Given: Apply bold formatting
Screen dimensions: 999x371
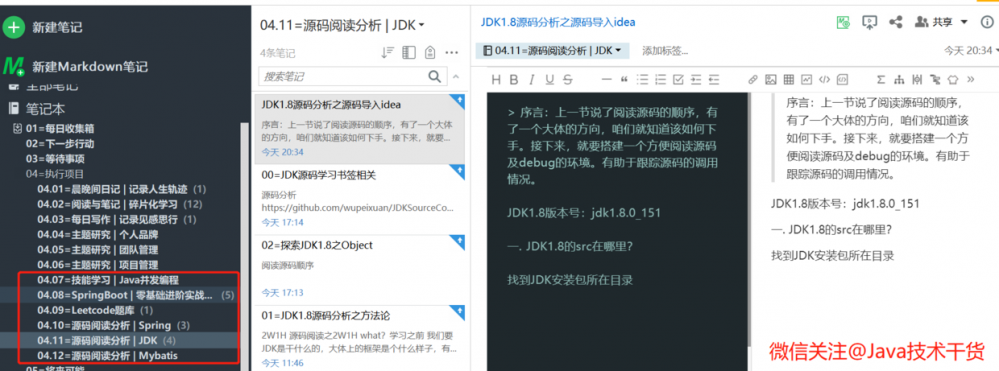Looking at the screenshot, I should click(514, 80).
